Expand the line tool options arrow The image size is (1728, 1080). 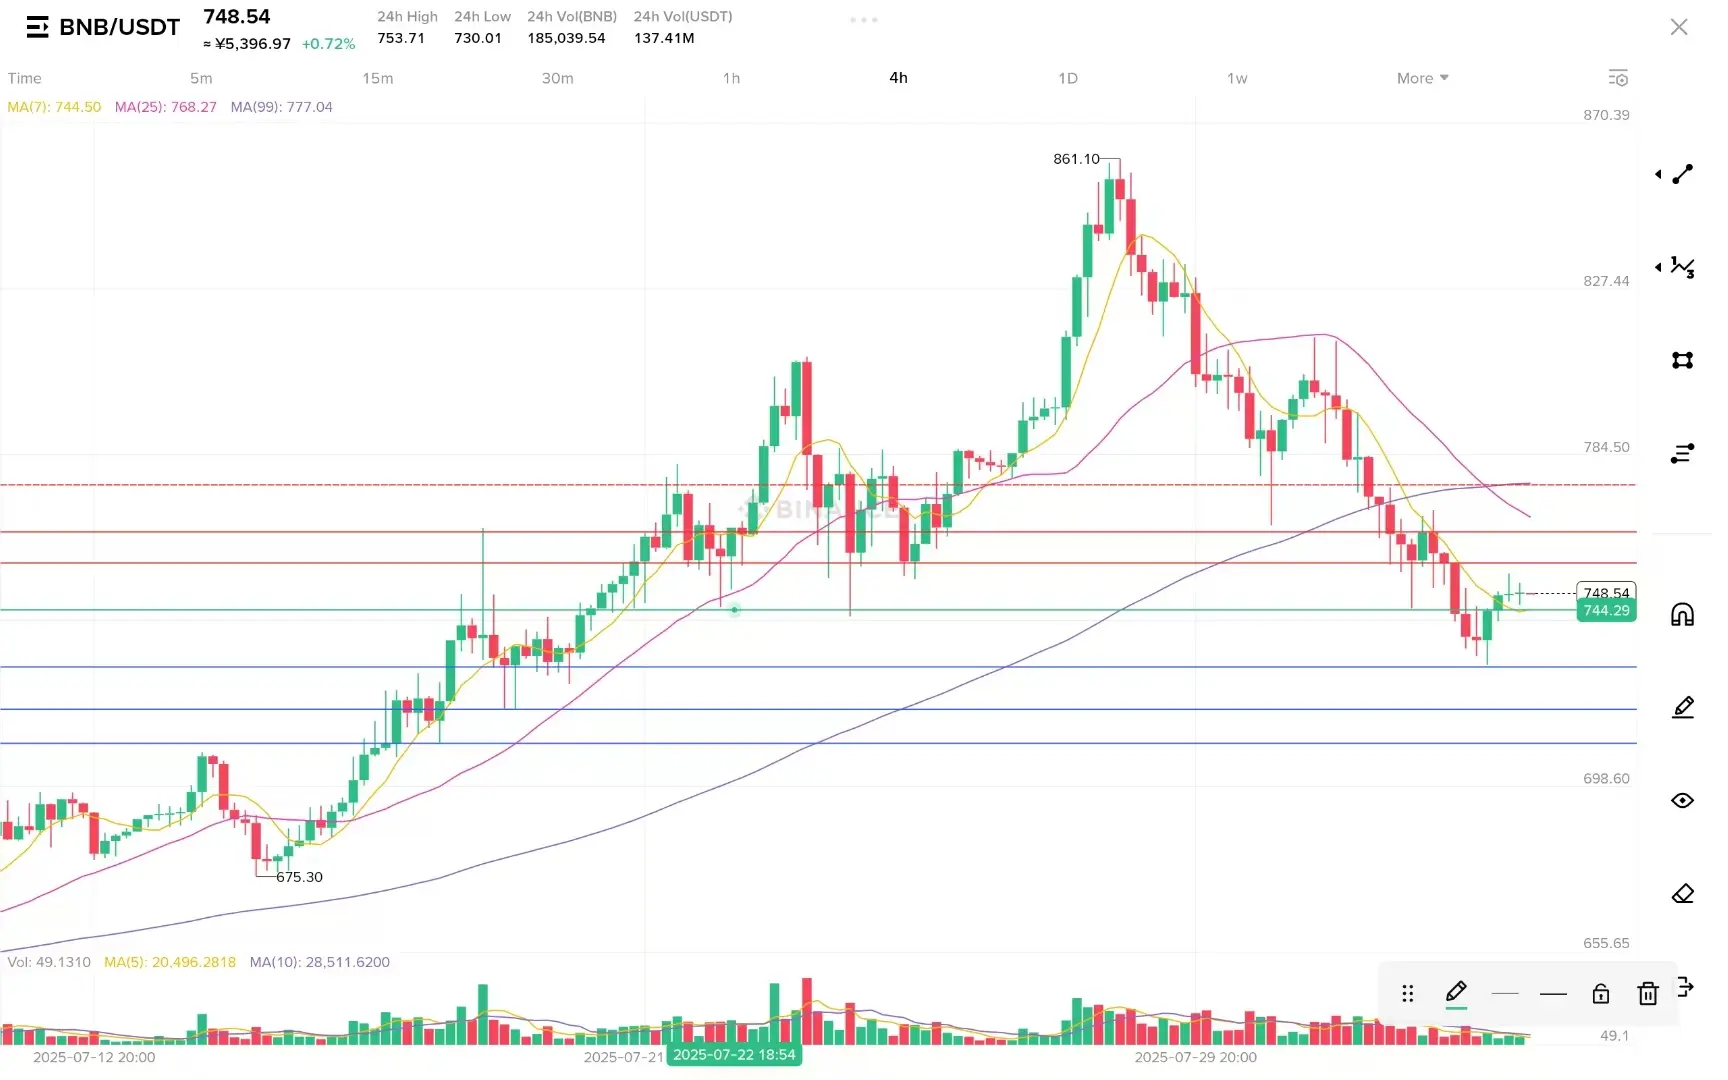point(1658,174)
